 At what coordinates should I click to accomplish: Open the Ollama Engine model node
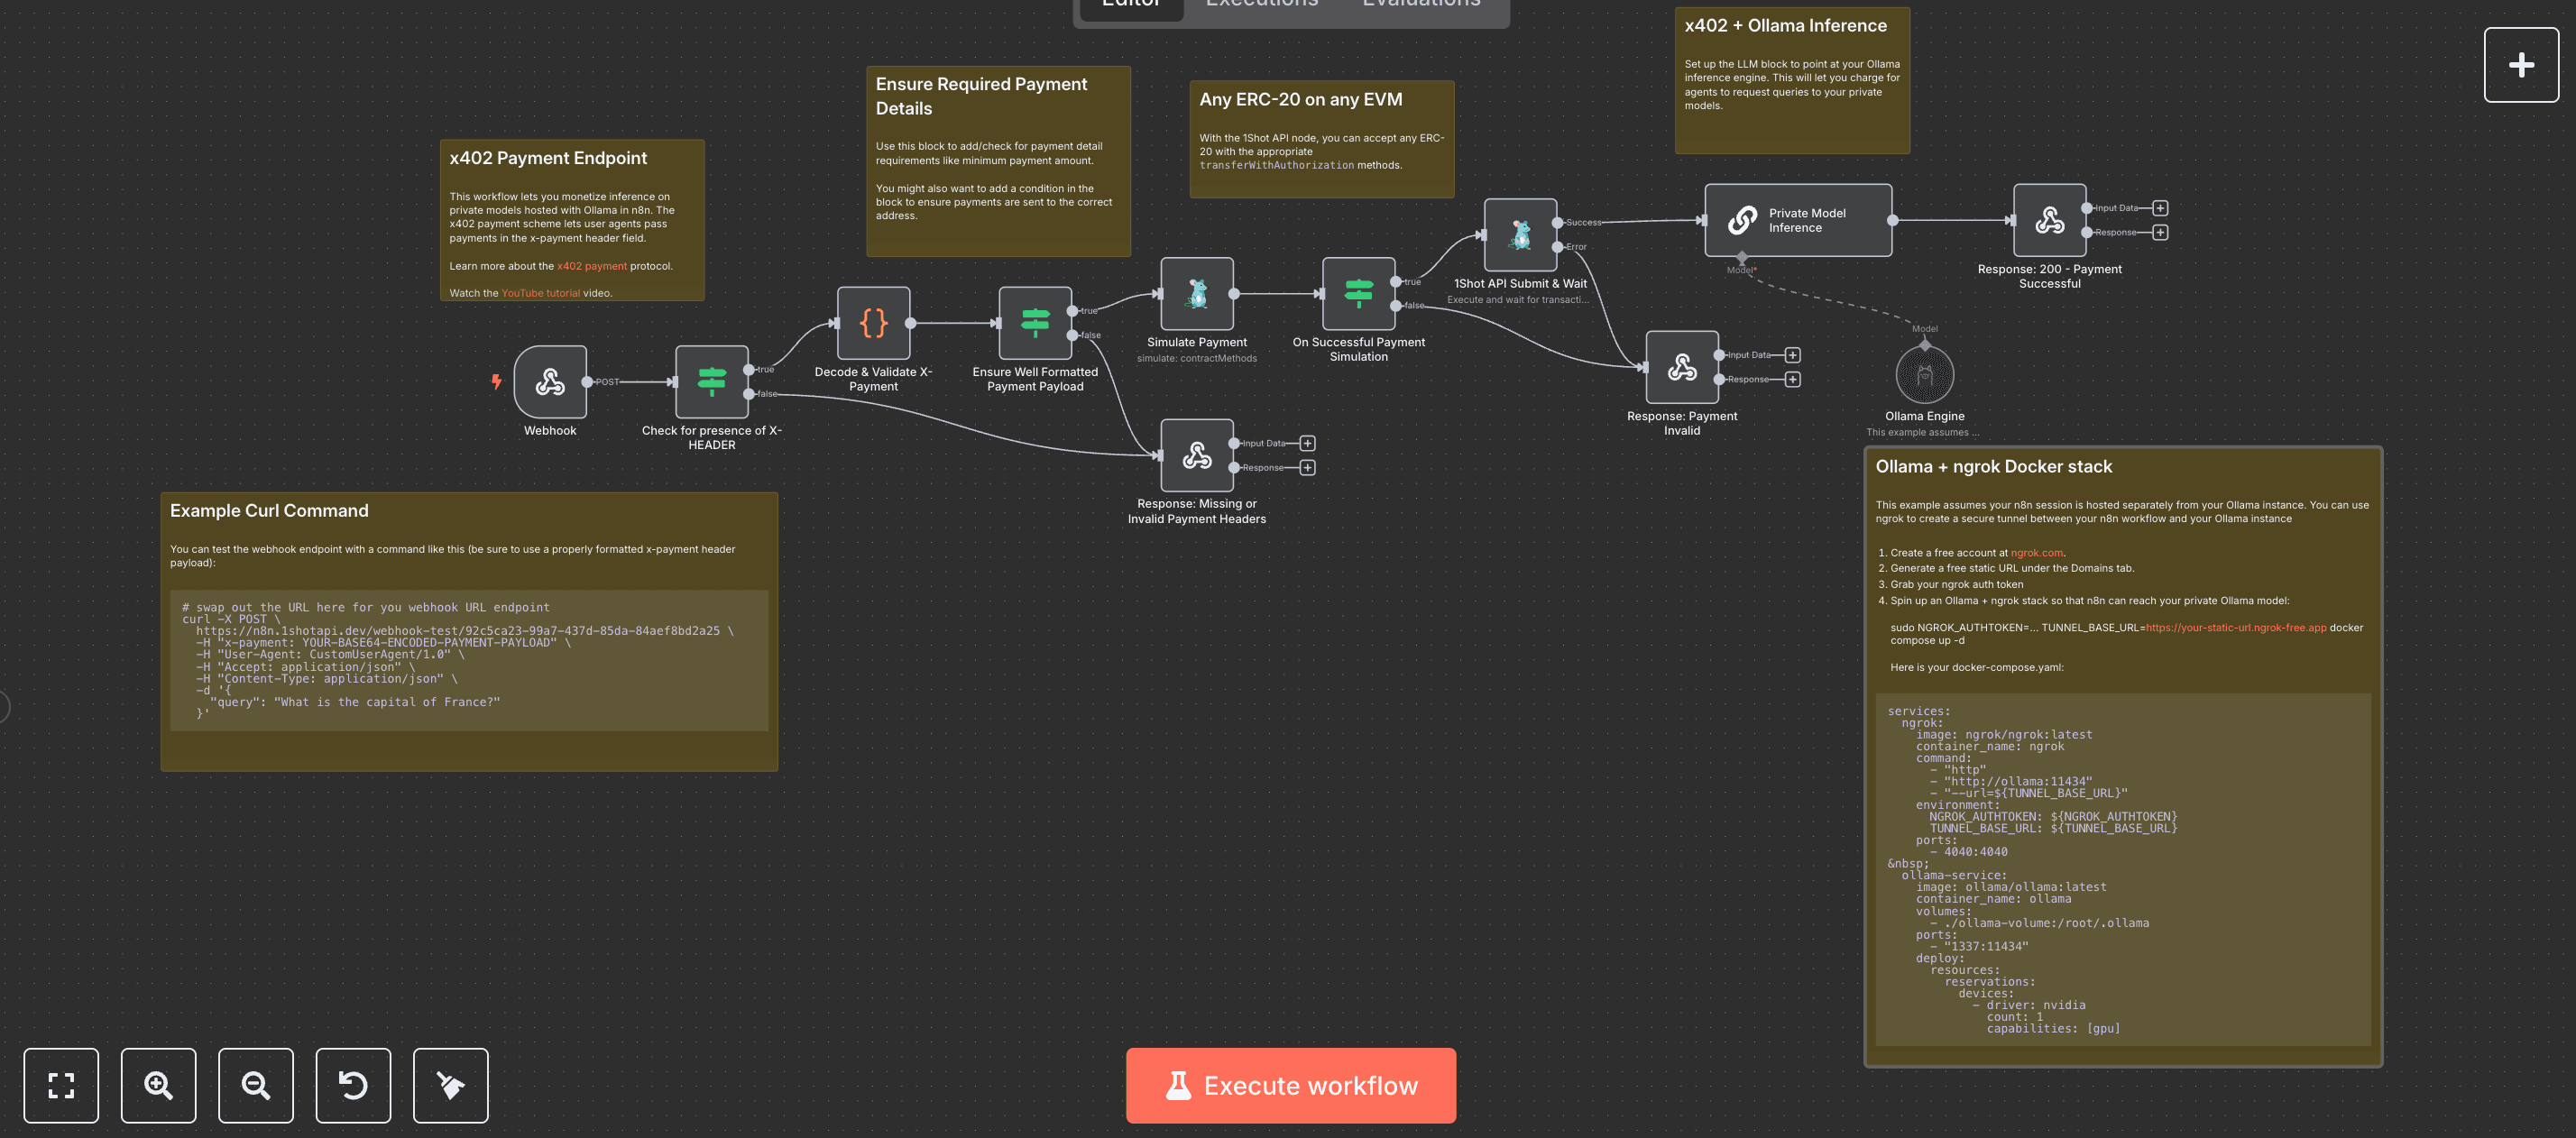pos(1924,375)
